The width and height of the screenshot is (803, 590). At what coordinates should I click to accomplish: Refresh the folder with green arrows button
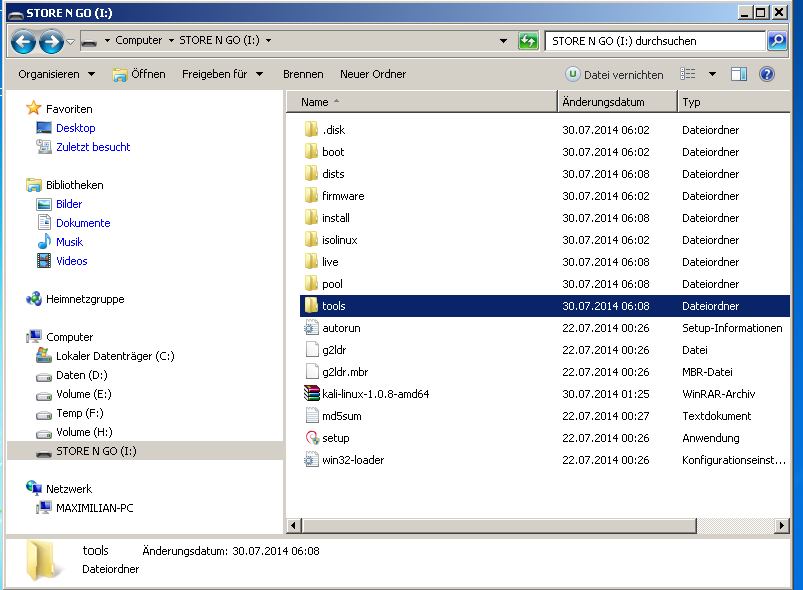[x=528, y=40]
